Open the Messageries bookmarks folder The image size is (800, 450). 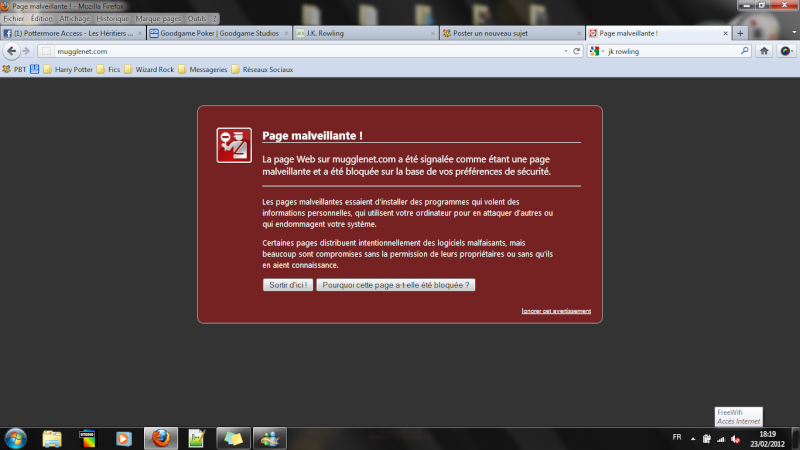[x=203, y=69]
